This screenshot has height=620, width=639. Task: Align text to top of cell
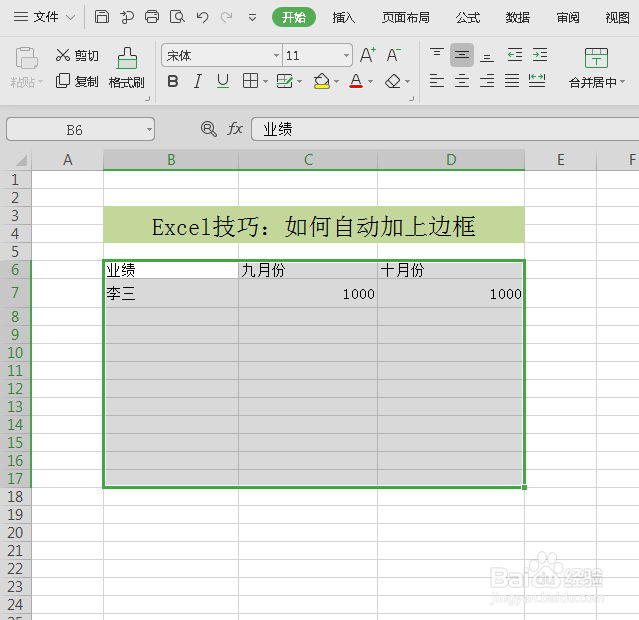pyautogui.click(x=437, y=54)
